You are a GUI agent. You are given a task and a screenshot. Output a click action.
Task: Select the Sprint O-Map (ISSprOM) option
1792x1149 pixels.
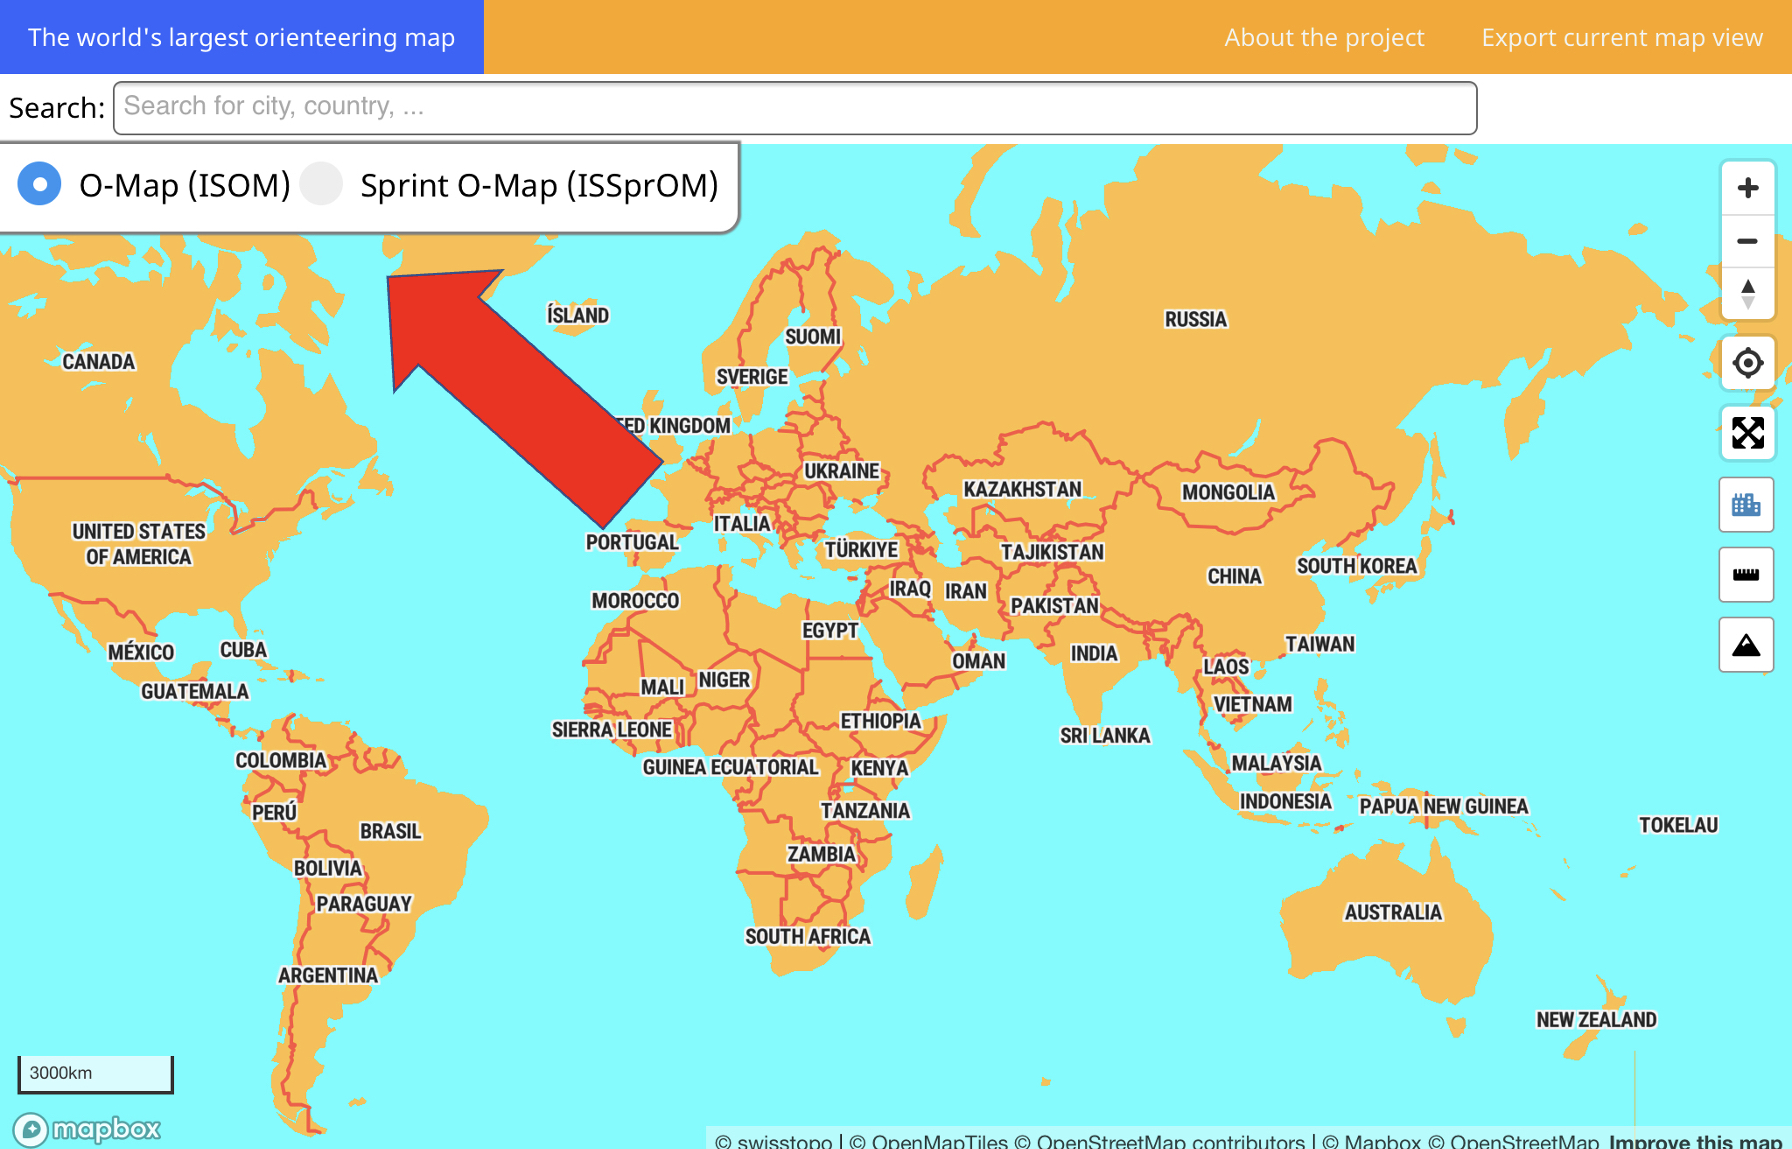[x=322, y=185]
